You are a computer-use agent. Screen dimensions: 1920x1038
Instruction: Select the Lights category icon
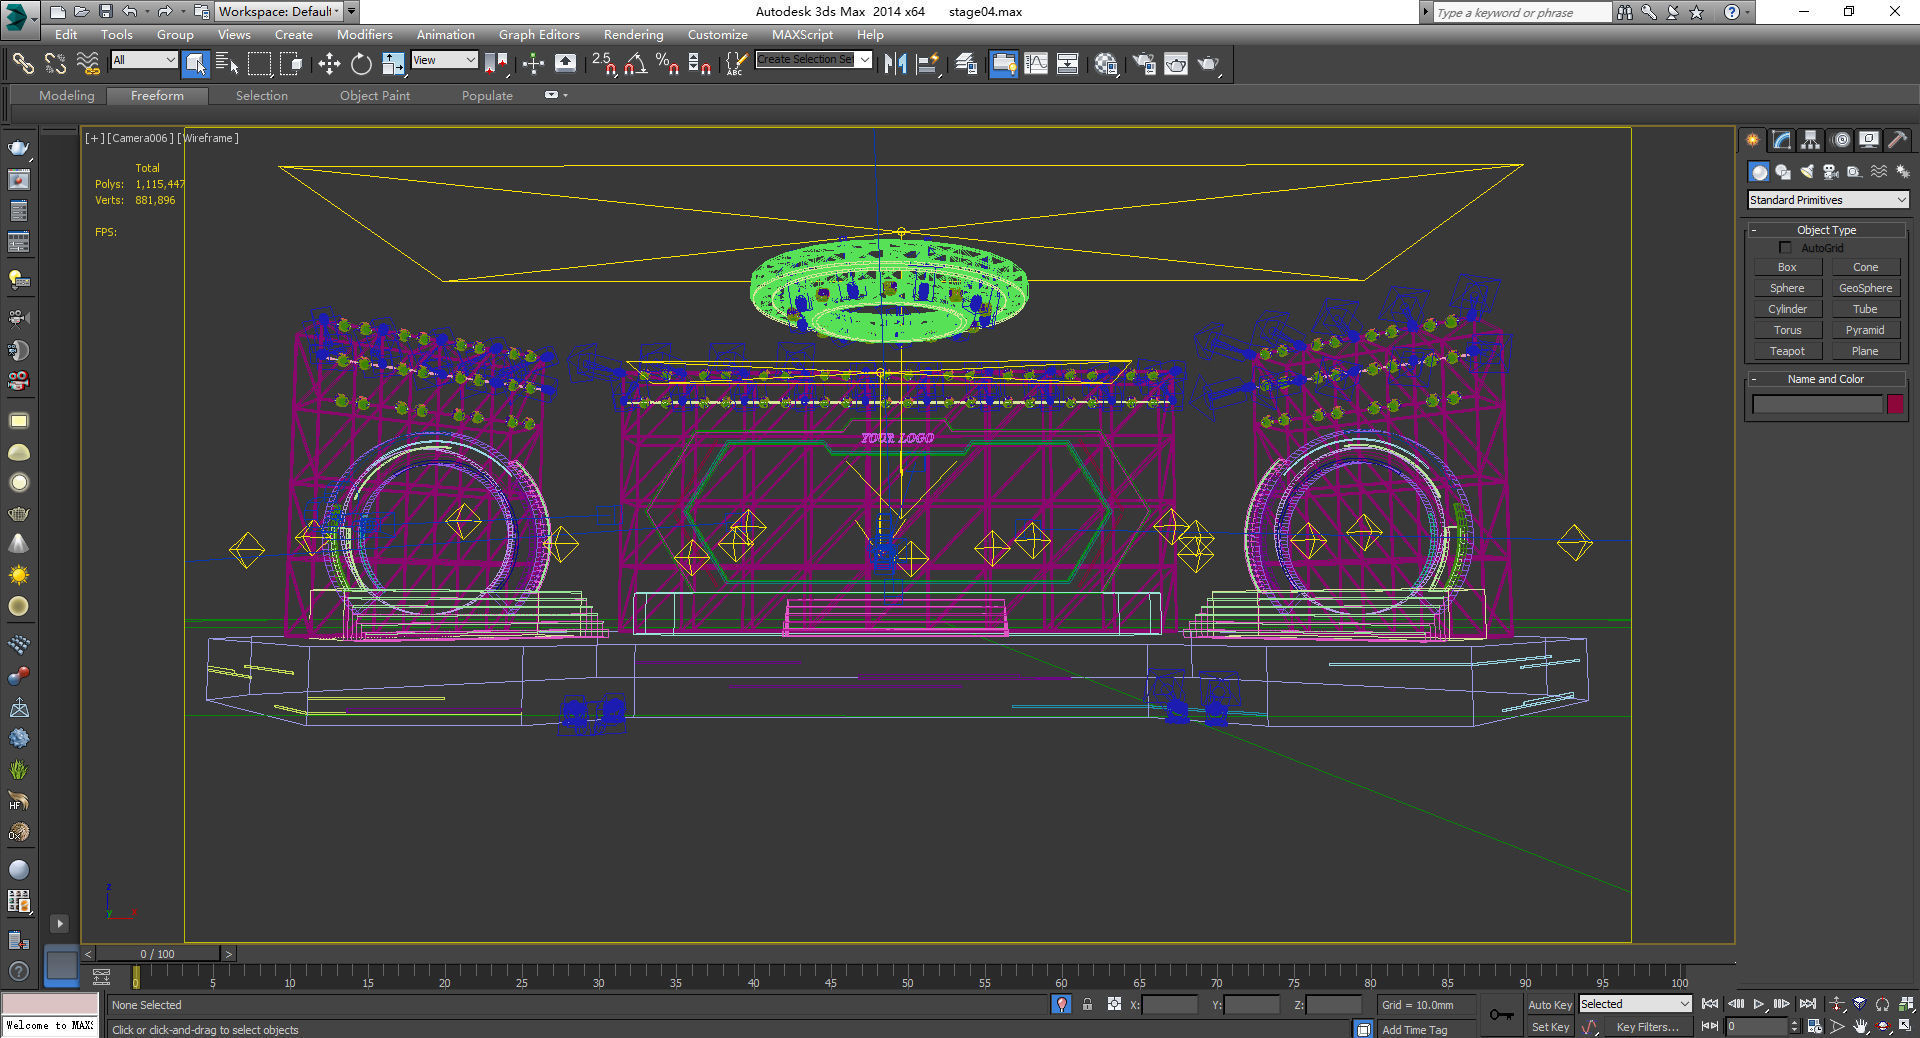[1807, 172]
